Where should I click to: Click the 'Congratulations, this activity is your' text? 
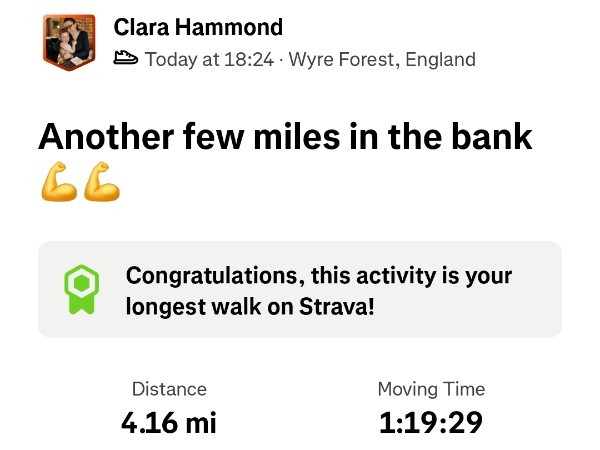click(317, 275)
